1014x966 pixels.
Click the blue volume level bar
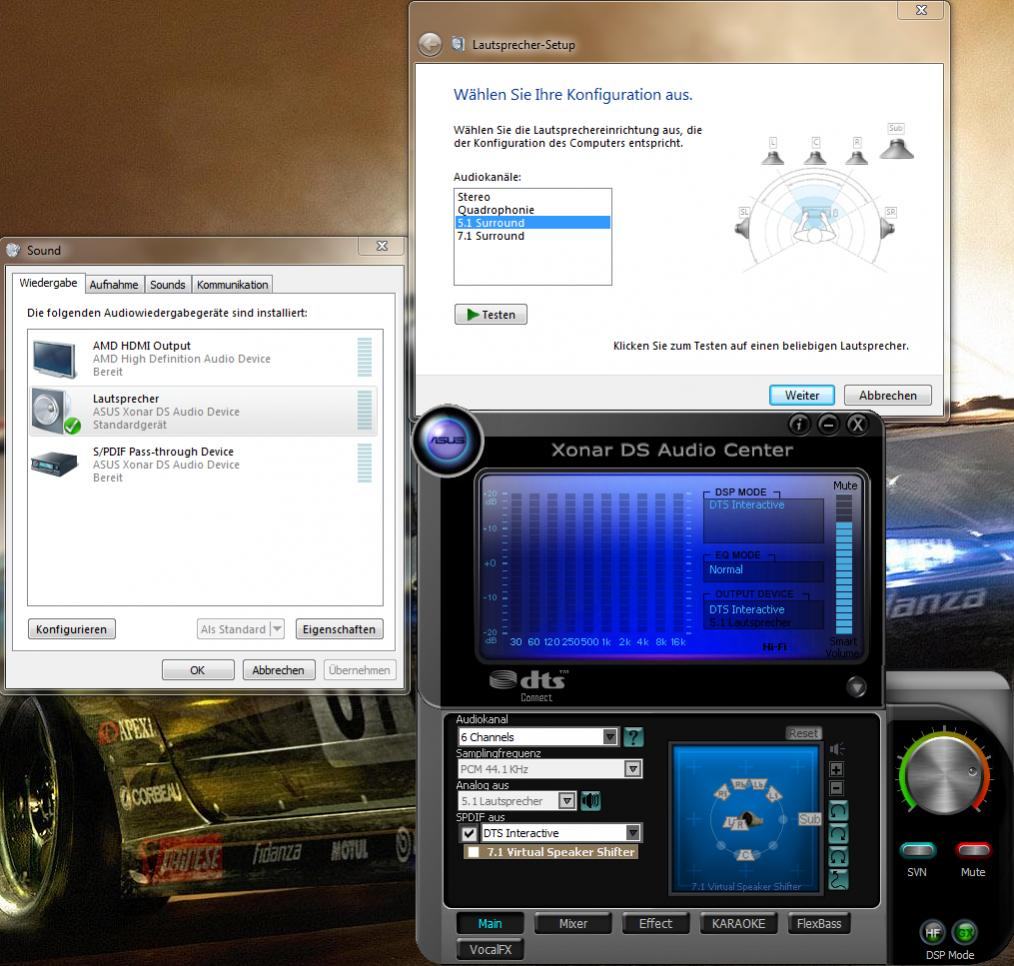coord(844,575)
